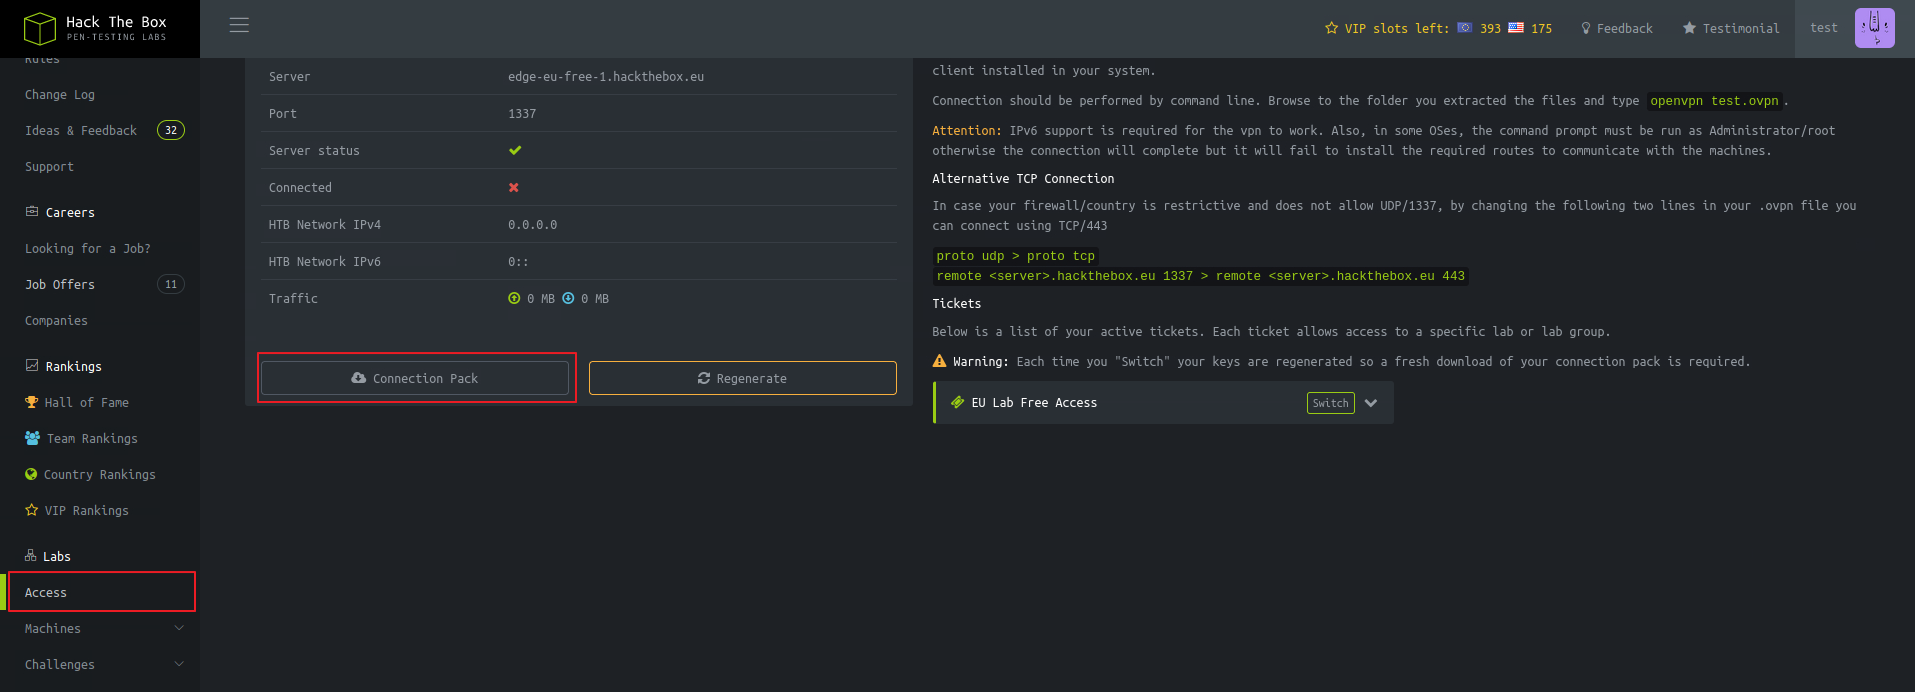The image size is (1915, 692).
Task: Click the Country Rankings globe icon
Action: (x=31, y=474)
